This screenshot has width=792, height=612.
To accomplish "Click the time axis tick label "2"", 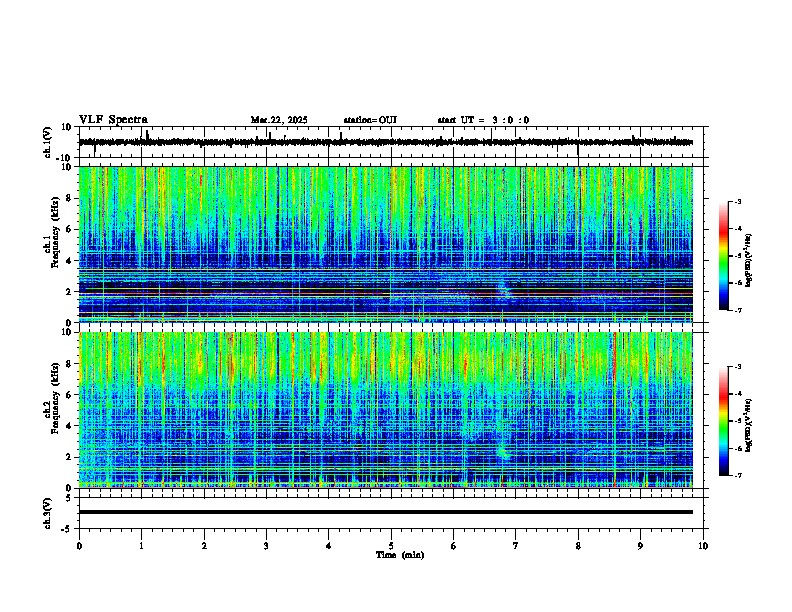I will pos(204,546).
